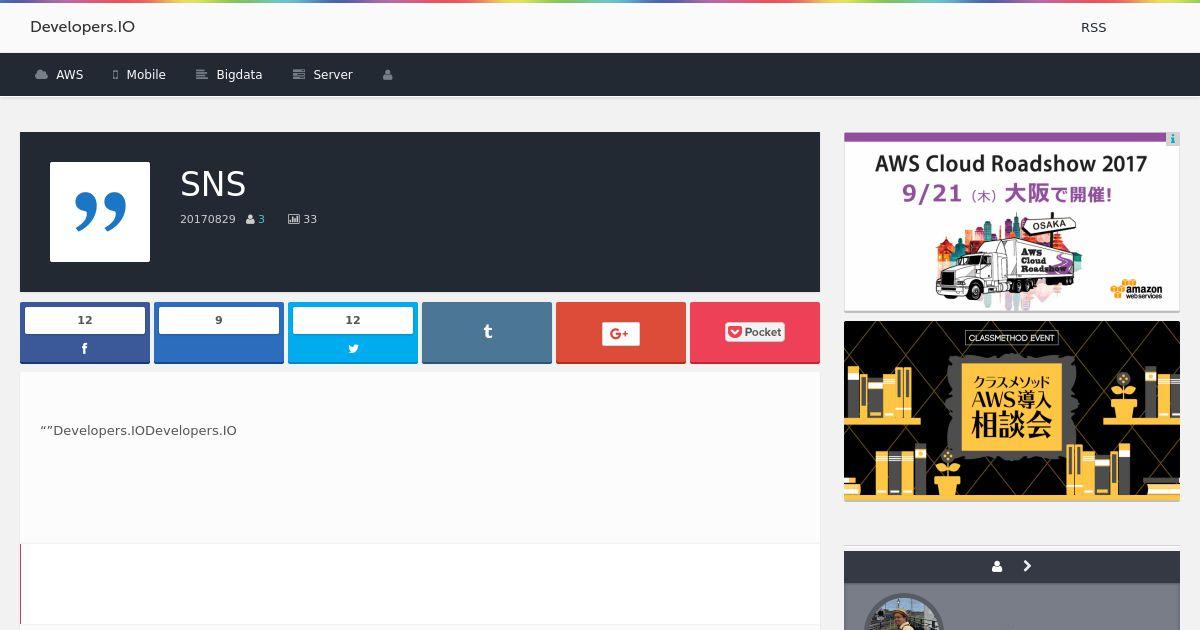Click the cloud icon beside AWS
Image resolution: width=1200 pixels, height=630 pixels.
(x=41, y=75)
